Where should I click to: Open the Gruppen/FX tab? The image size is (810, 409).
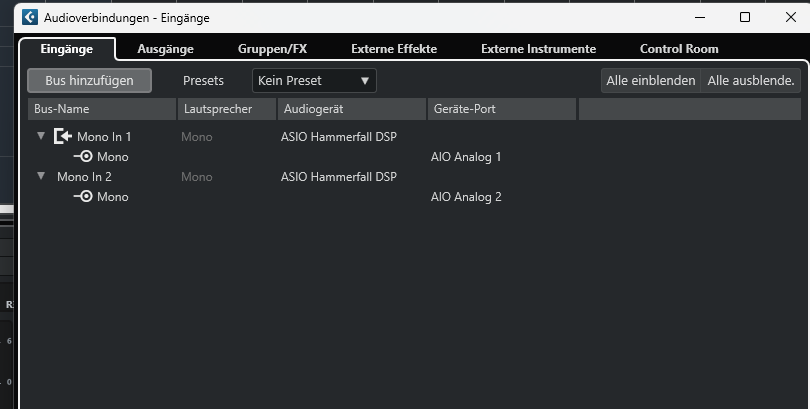coord(272,49)
